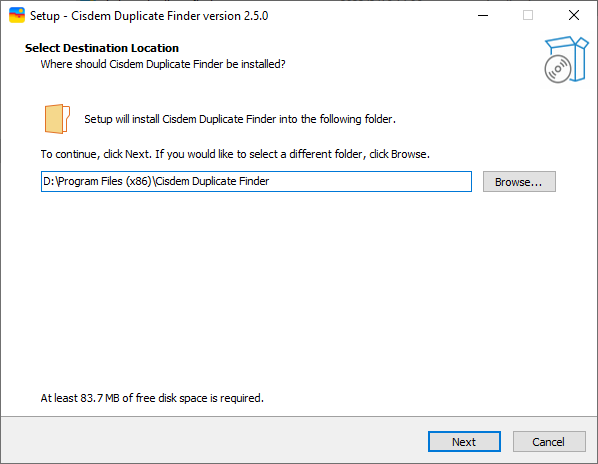
Task: Continue installation with Next
Action: tap(464, 442)
